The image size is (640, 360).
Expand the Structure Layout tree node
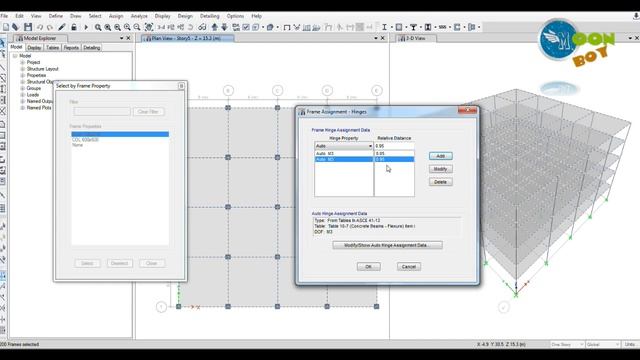(x=23, y=69)
